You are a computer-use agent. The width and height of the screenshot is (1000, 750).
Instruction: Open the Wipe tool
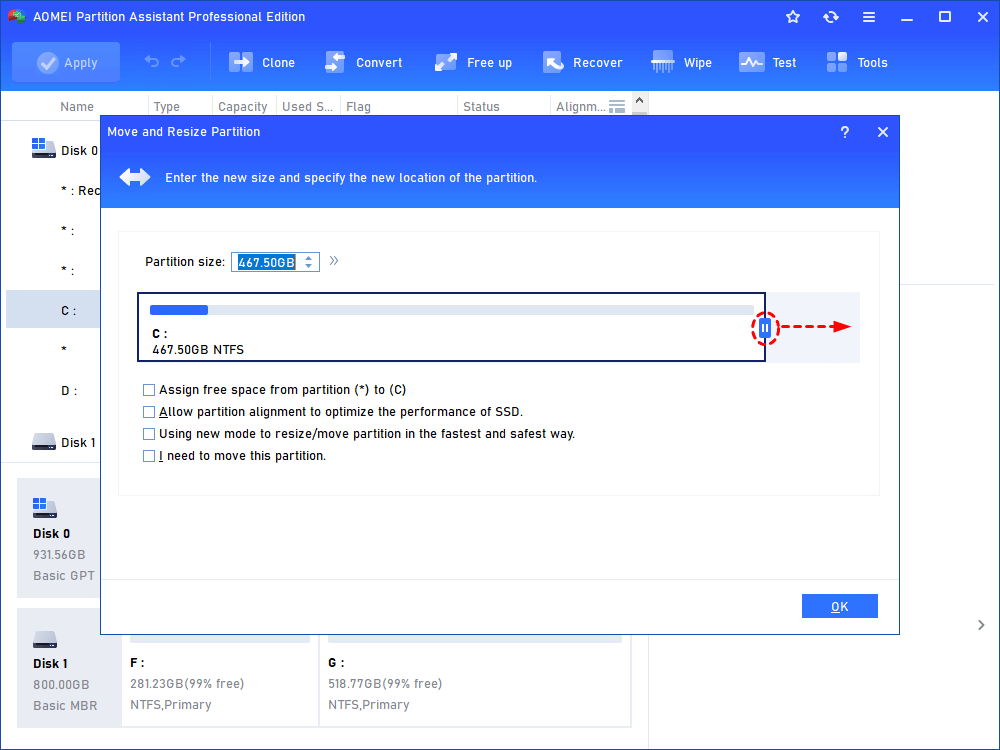pyautogui.click(x=681, y=62)
